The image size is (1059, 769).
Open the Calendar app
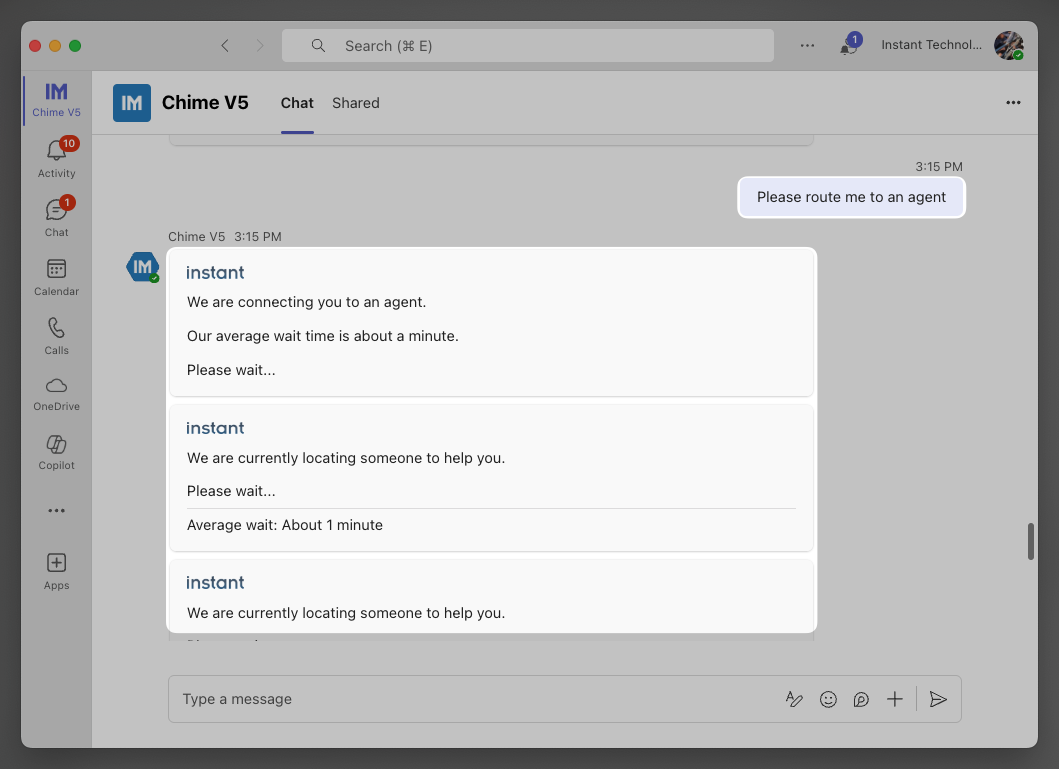pos(56,276)
